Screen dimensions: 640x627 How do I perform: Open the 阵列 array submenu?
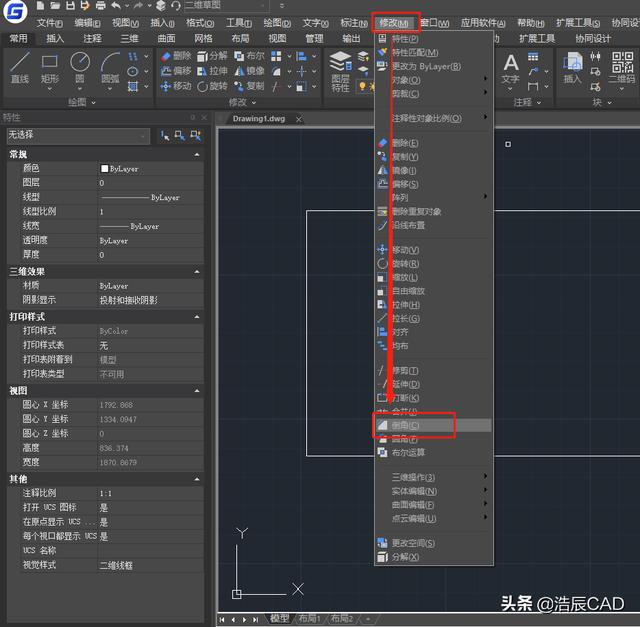(x=433, y=198)
